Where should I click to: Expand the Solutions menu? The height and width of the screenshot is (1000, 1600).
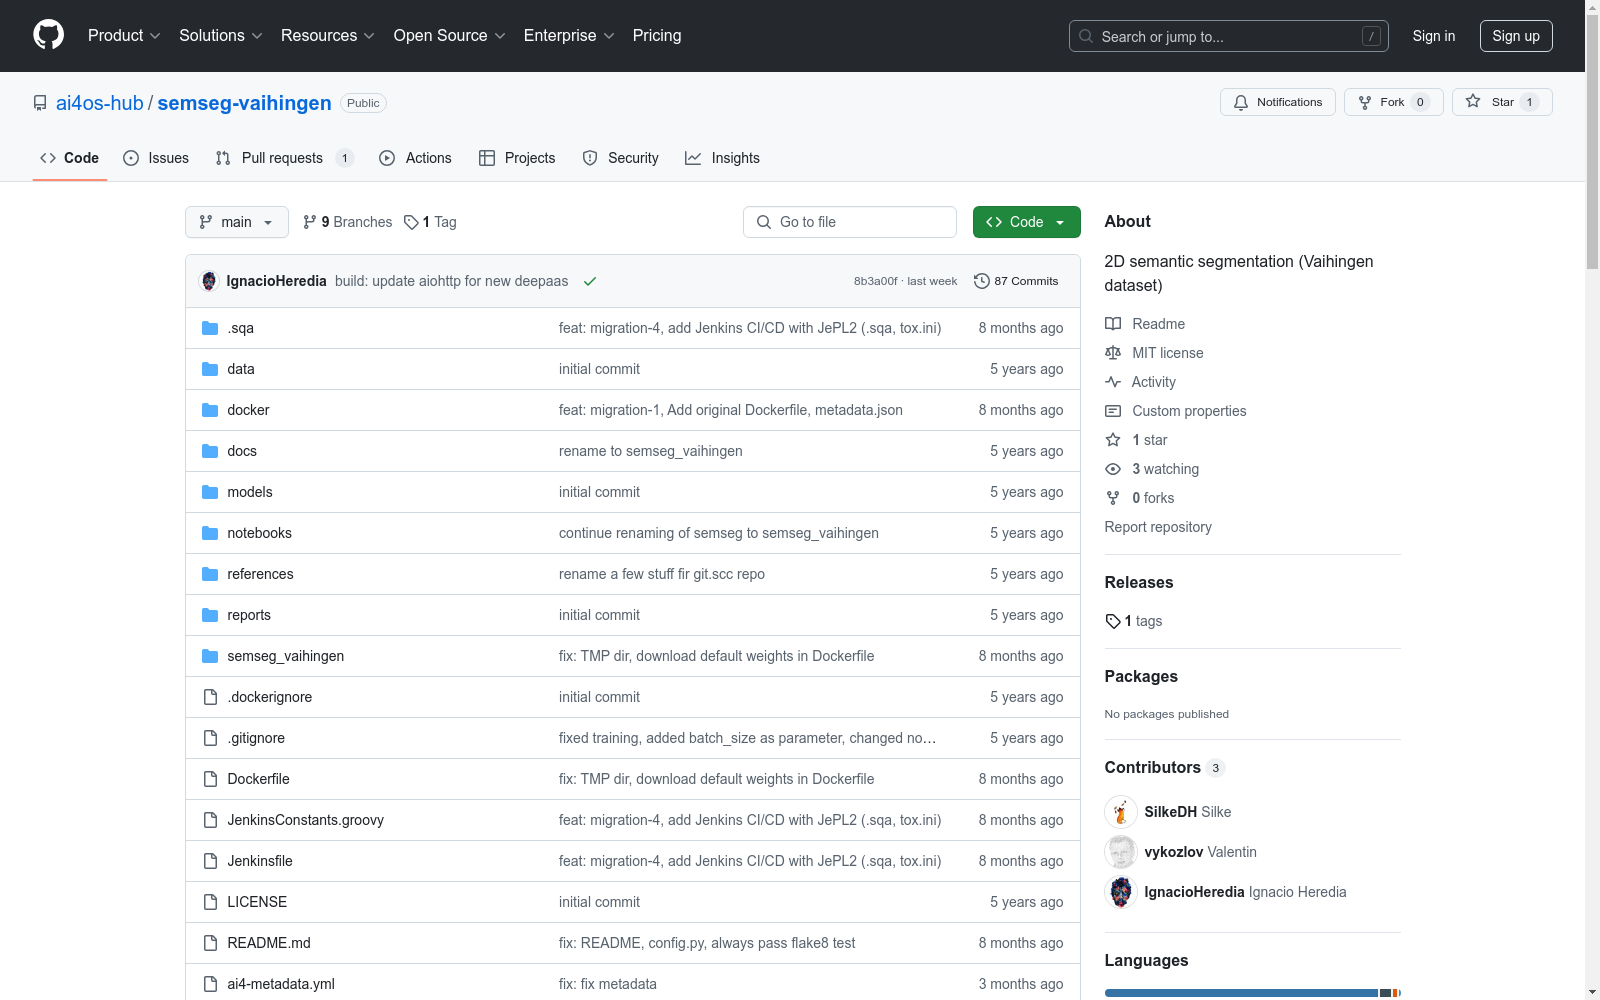point(221,36)
